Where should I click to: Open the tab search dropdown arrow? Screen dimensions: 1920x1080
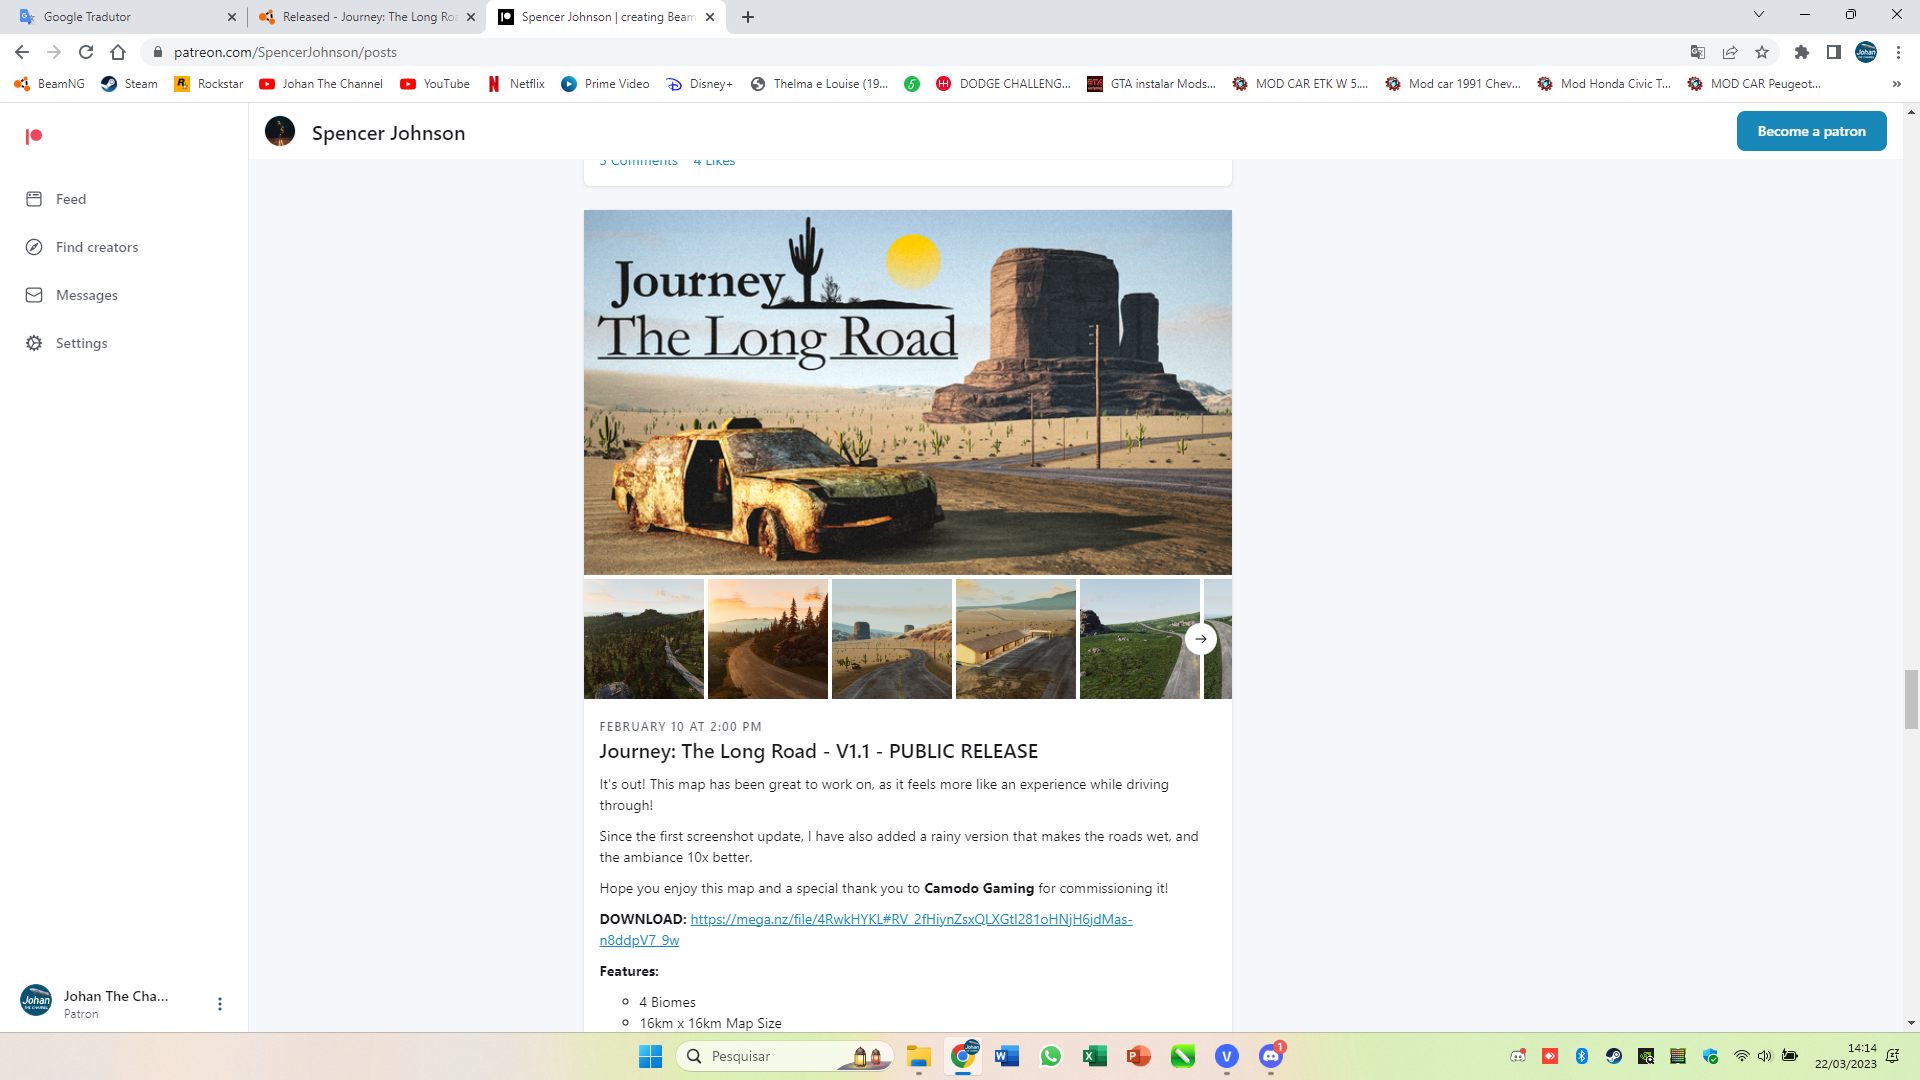1758,15
